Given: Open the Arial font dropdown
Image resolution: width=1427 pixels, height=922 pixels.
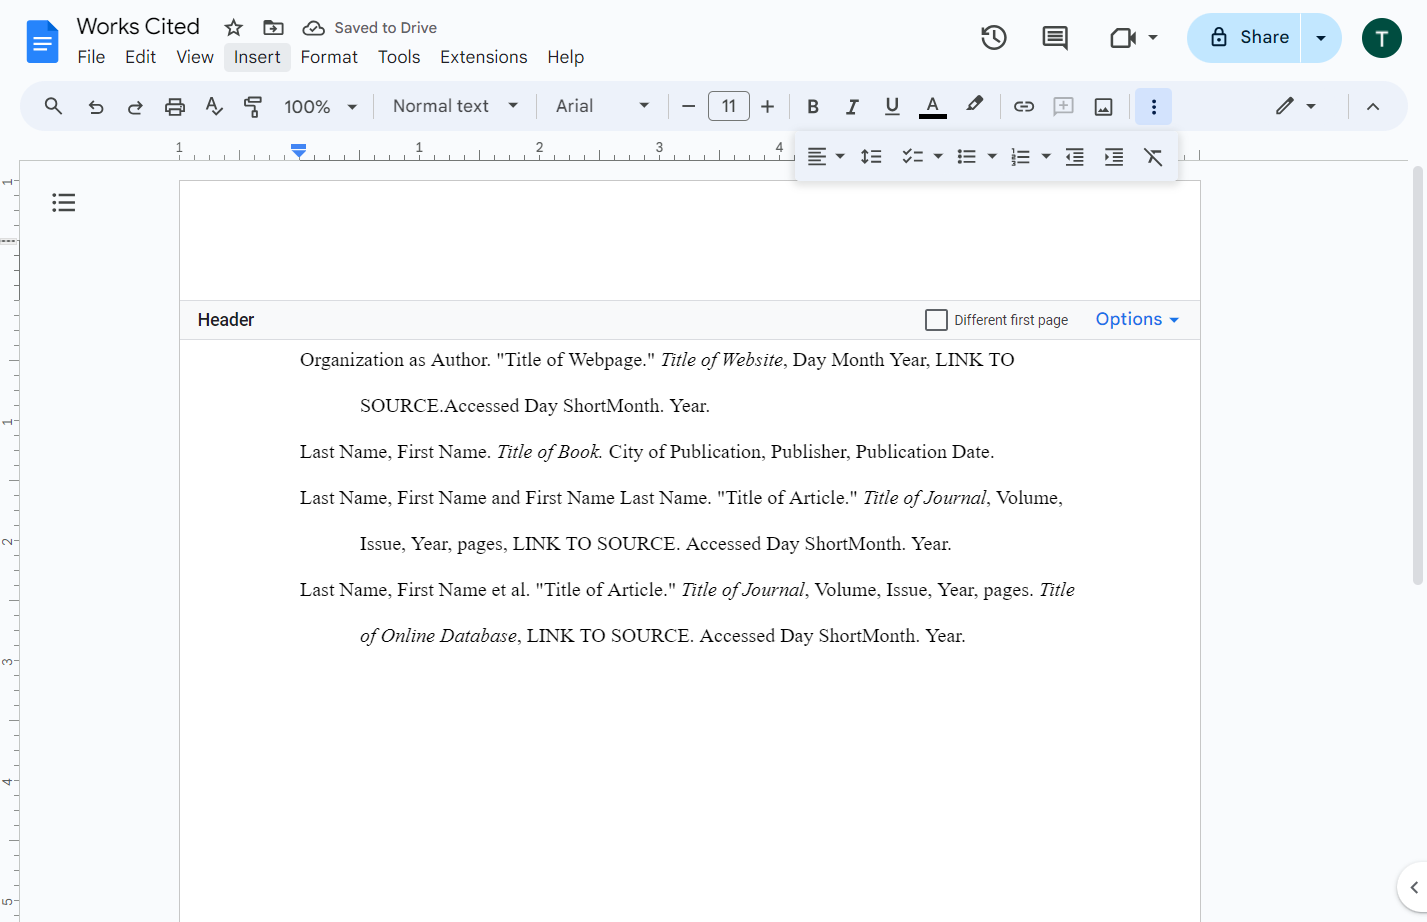Looking at the screenshot, I should pos(602,106).
